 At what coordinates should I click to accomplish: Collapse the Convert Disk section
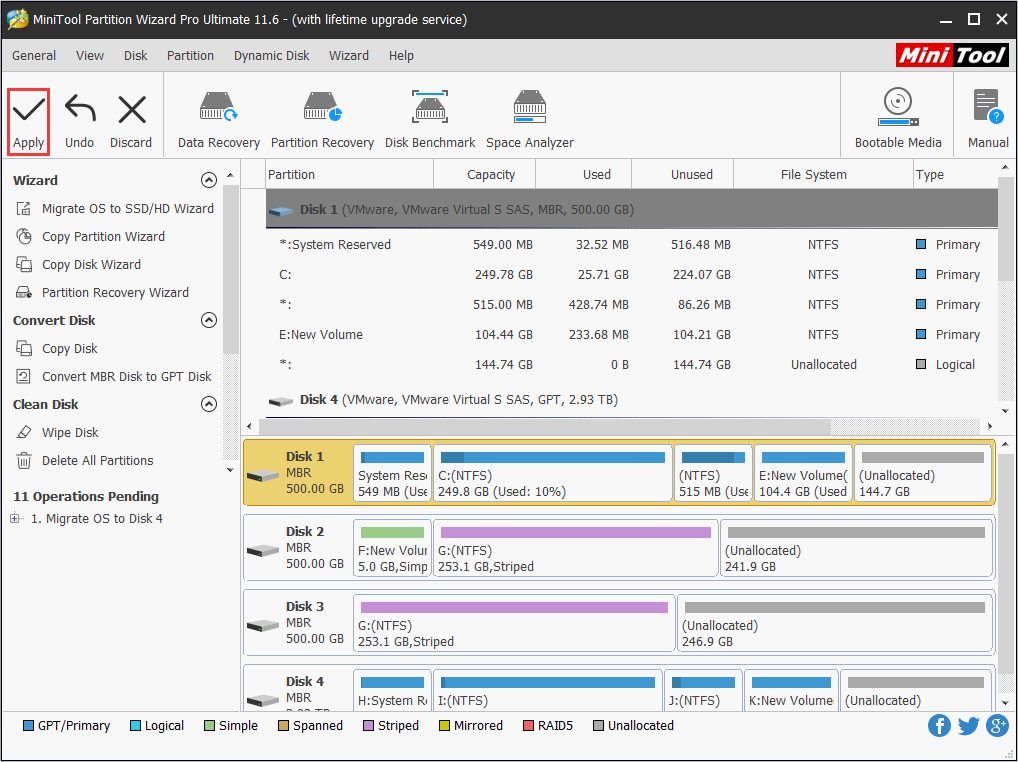coord(208,320)
